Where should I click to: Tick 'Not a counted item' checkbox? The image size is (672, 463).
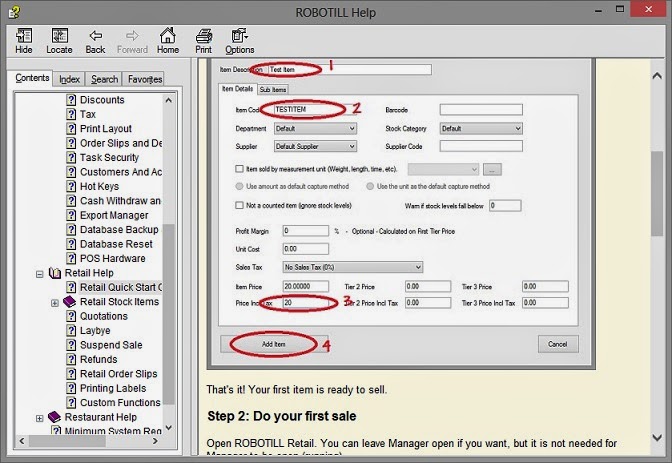coord(240,205)
